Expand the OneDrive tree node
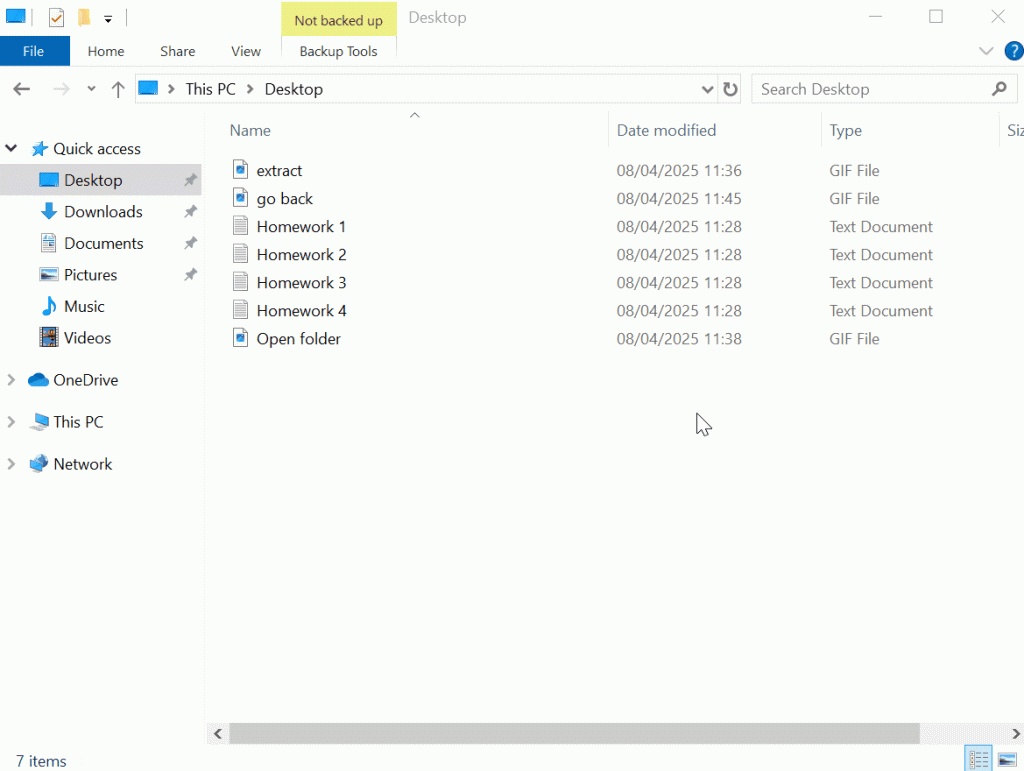This screenshot has width=1024, height=771. pyautogui.click(x=12, y=380)
